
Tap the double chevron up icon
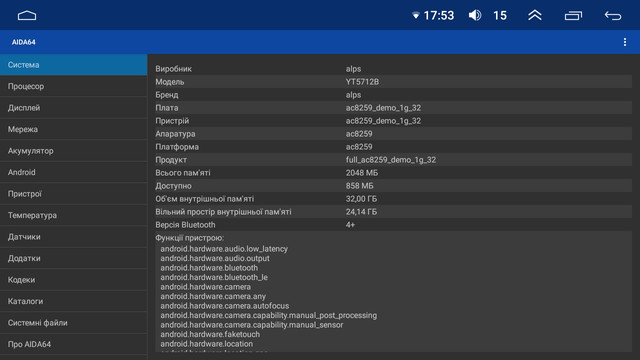[x=535, y=16]
